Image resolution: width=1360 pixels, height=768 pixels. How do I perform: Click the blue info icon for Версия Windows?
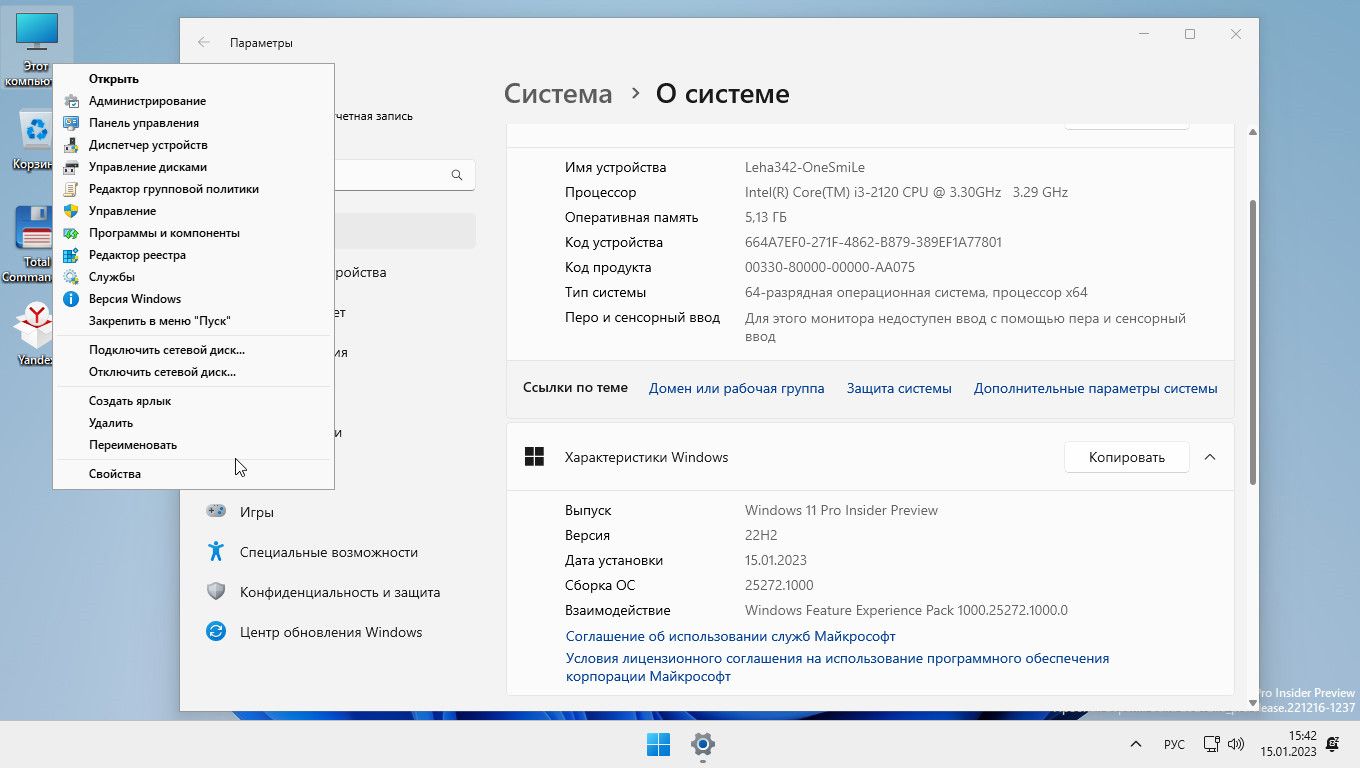(71, 299)
